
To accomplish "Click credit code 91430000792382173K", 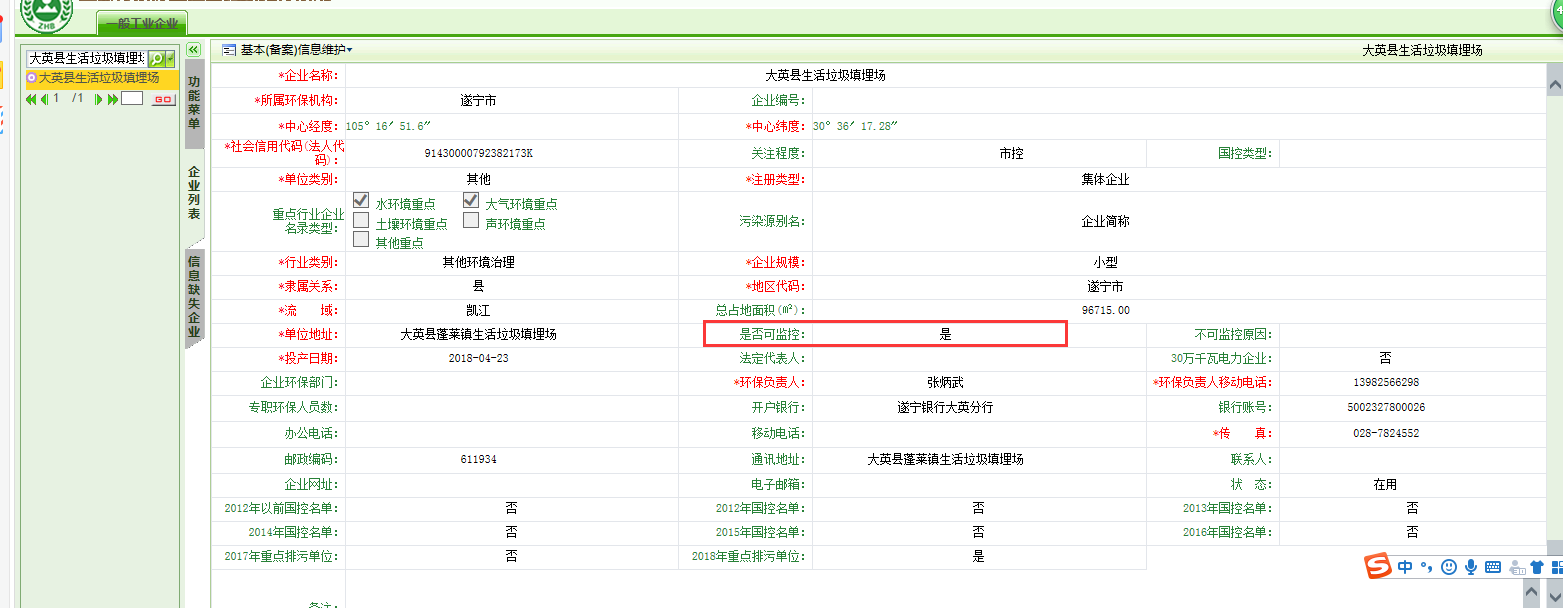I will [x=478, y=153].
